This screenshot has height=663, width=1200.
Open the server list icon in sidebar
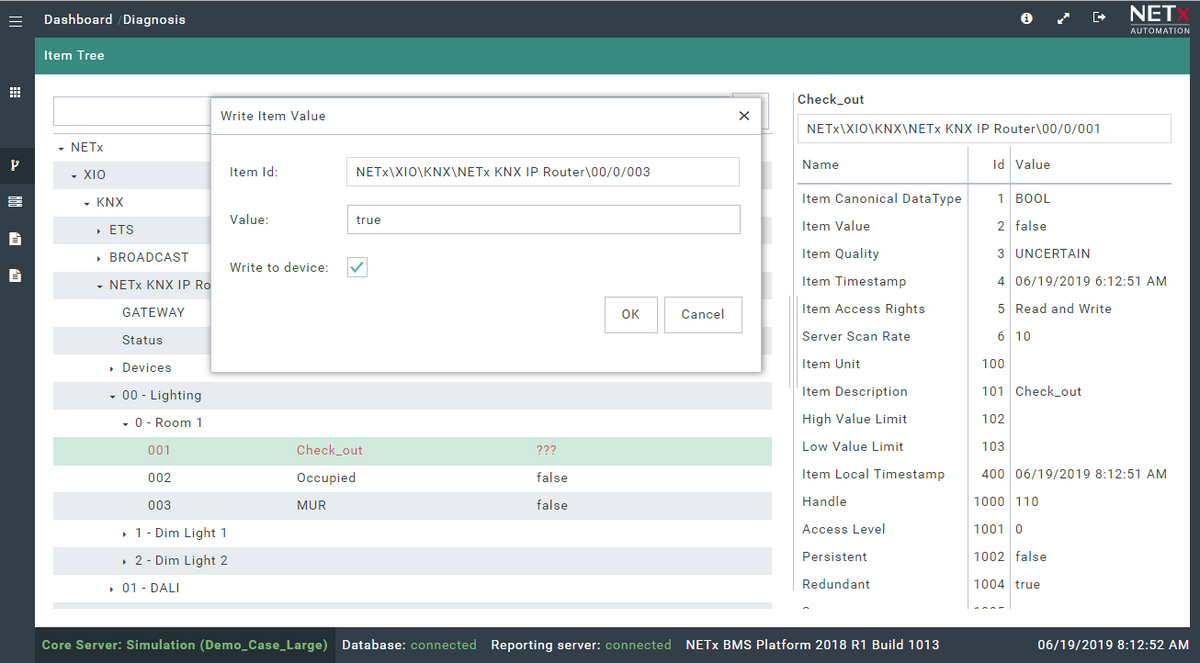[15, 201]
